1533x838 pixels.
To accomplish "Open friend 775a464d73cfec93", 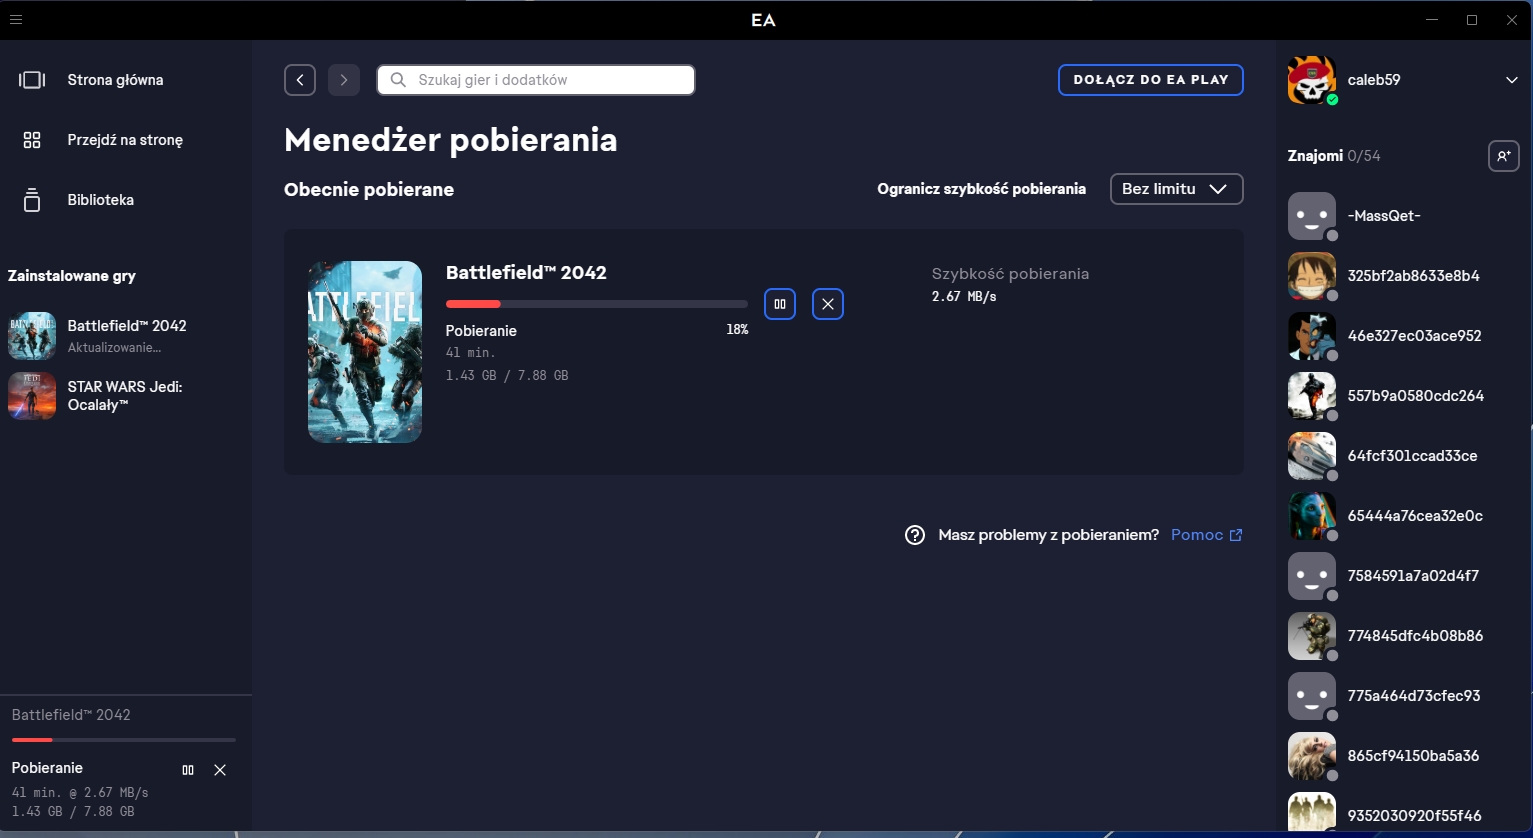I will [1404, 696].
